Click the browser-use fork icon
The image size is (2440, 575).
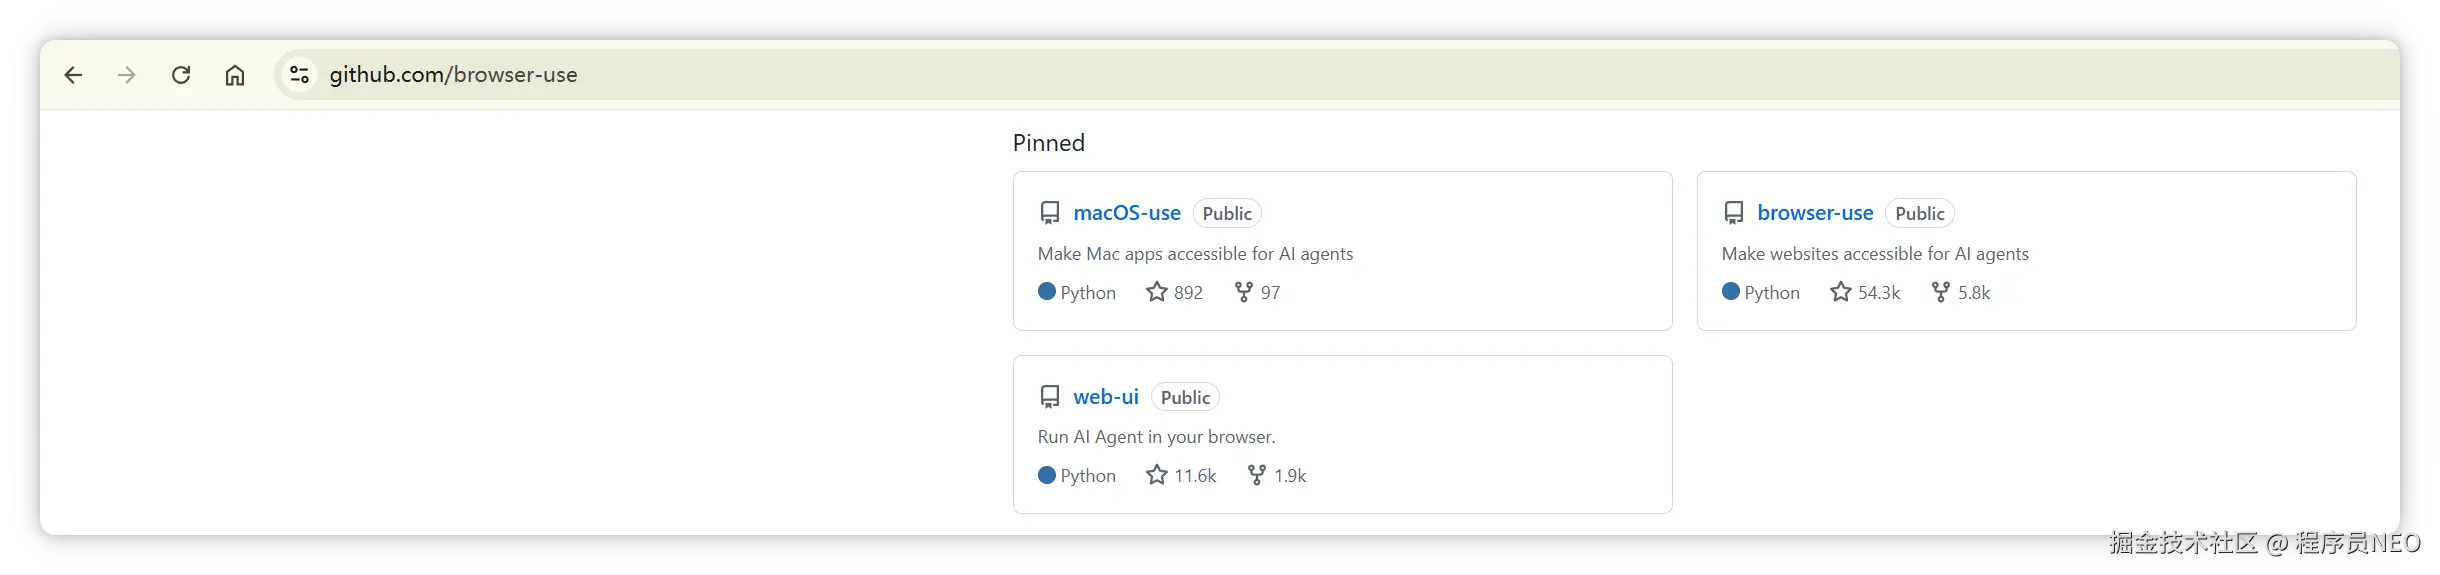(1941, 292)
